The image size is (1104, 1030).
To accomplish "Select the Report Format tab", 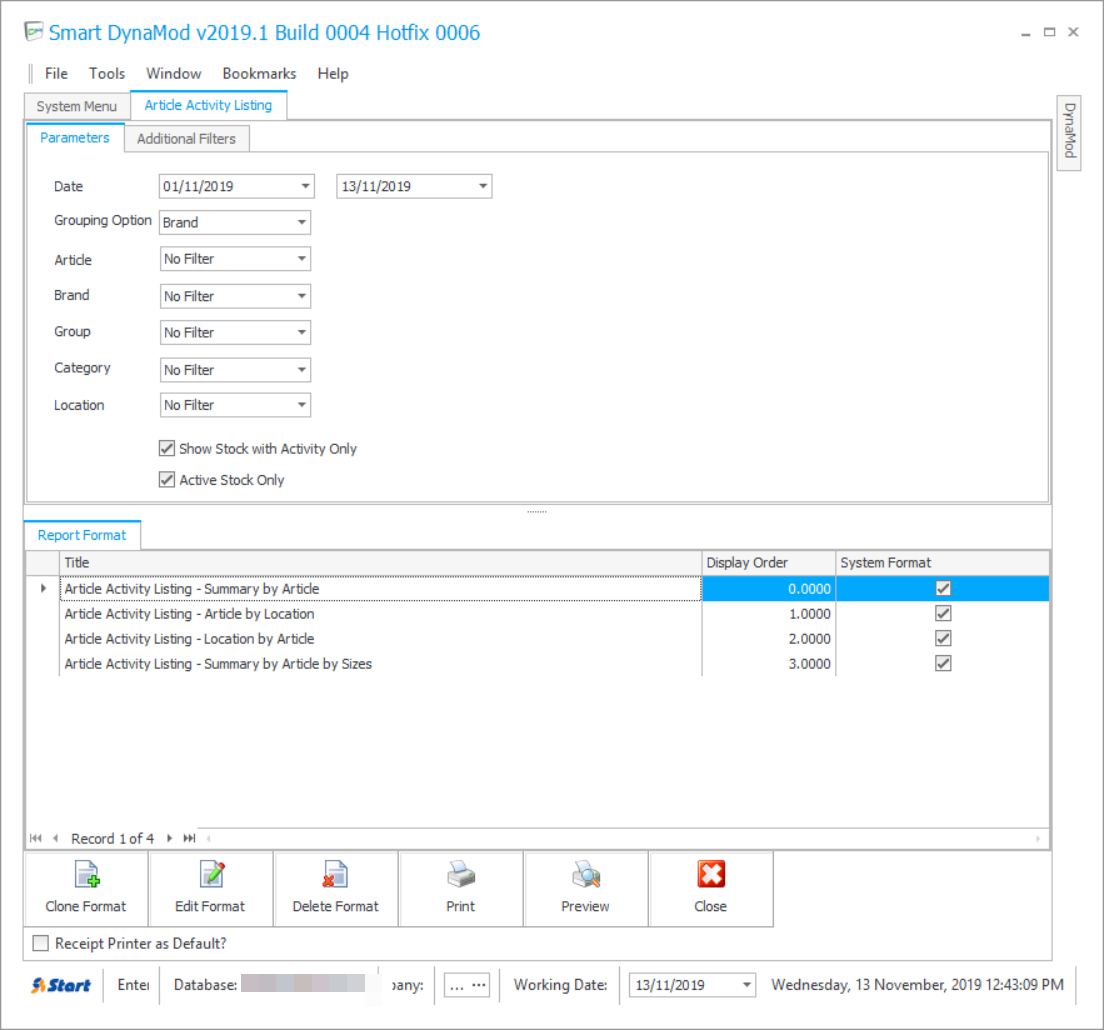I will pyautogui.click(x=82, y=535).
